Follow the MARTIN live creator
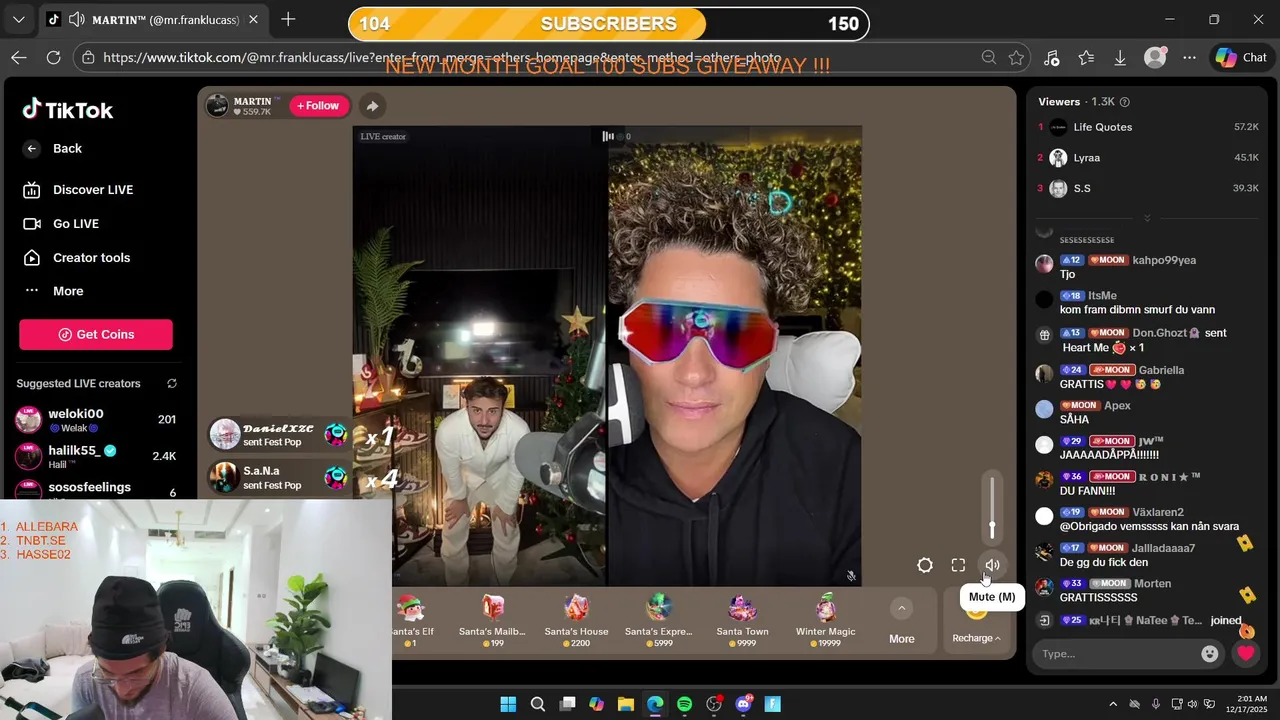Screen dimensions: 1280x720 click(x=318, y=106)
